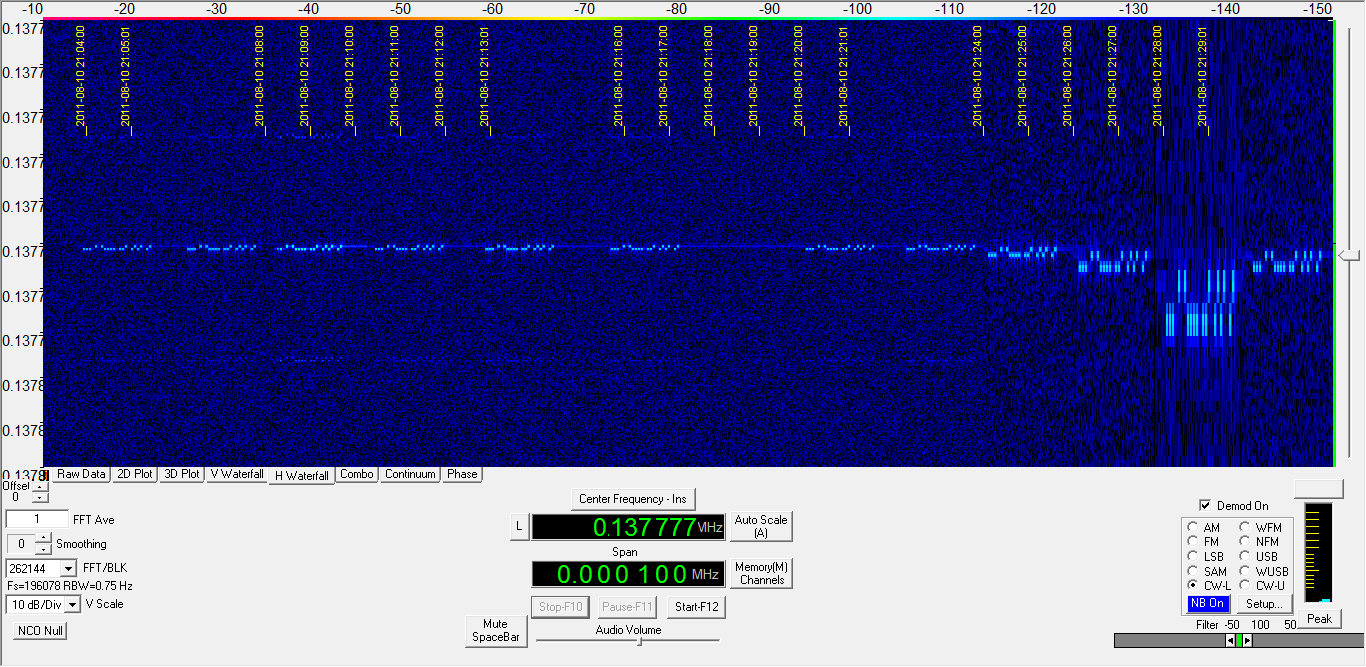Decrease the Smoothing value
This screenshot has height=667, width=1366.
(x=43, y=549)
